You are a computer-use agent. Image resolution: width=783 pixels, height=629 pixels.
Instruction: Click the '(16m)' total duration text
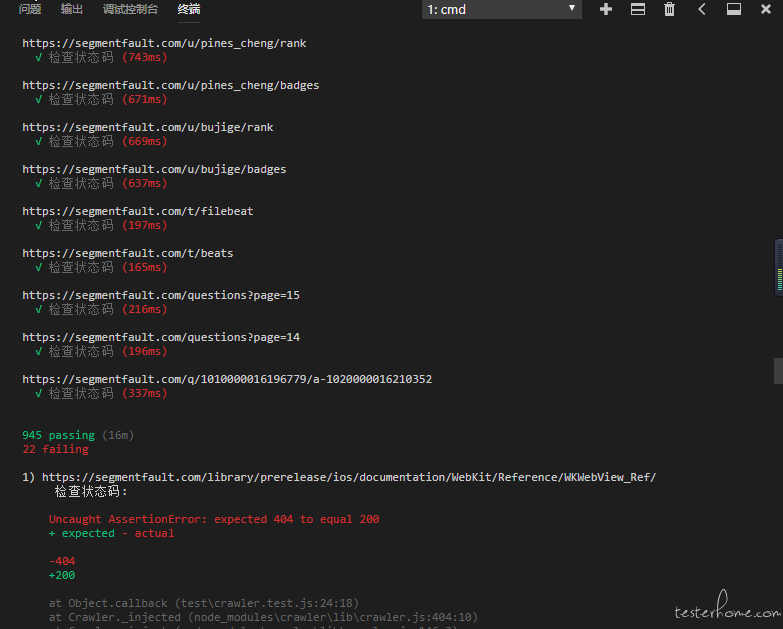118,435
